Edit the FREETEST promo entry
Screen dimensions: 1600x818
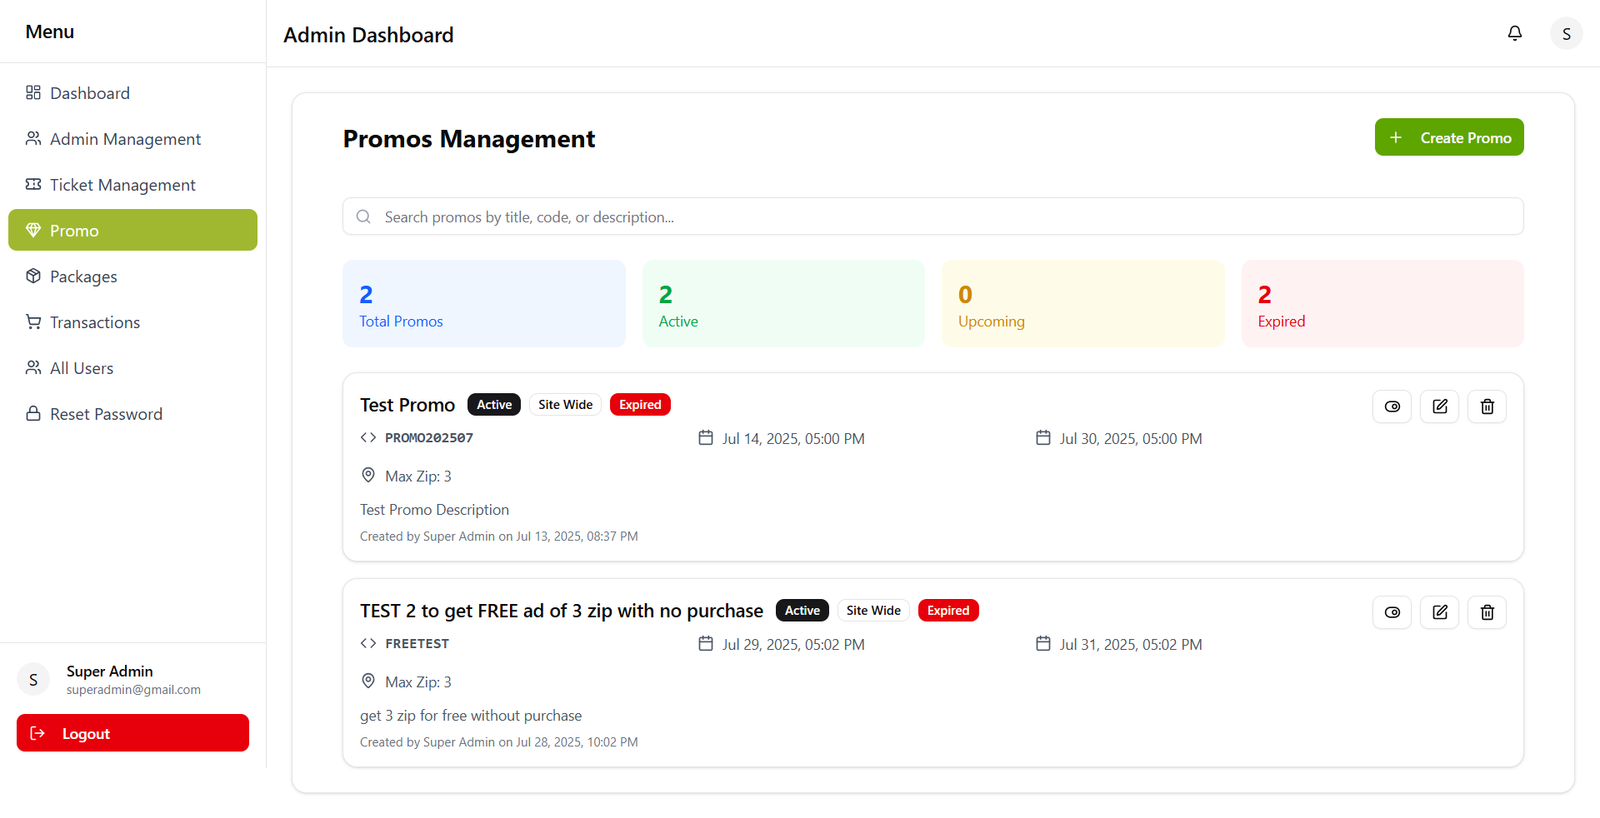tap(1439, 612)
